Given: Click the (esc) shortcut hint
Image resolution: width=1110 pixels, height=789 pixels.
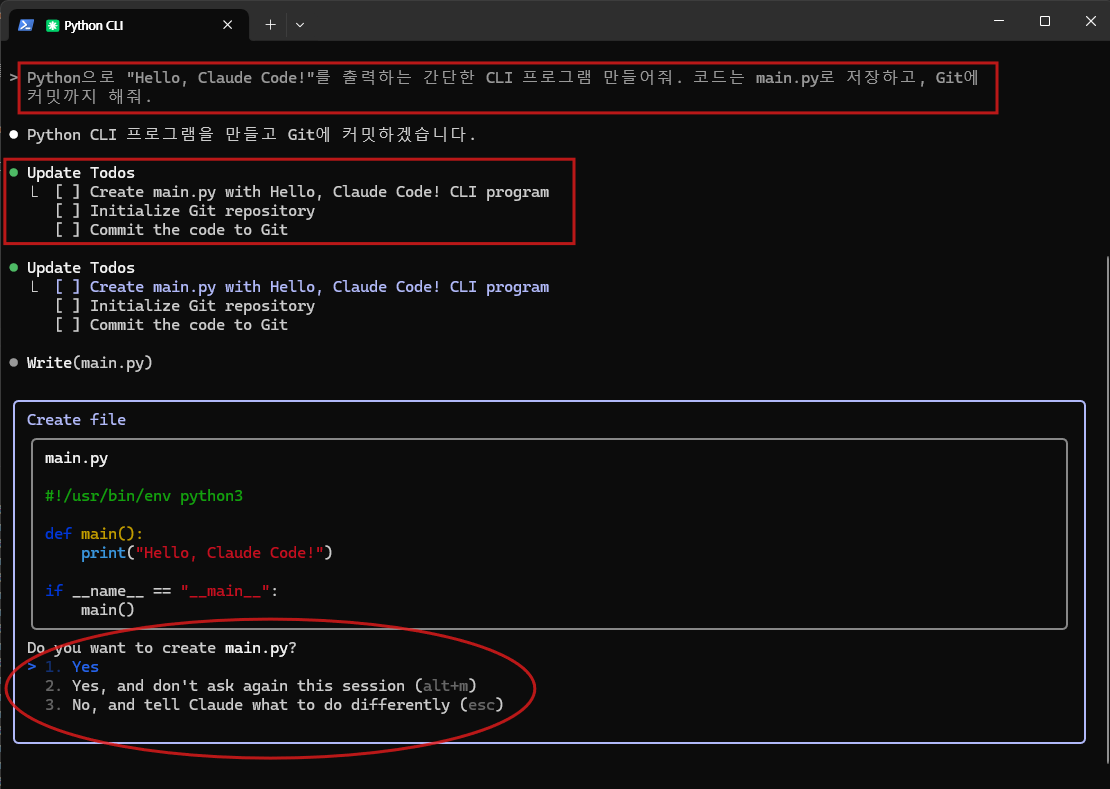Looking at the screenshot, I should coord(481,705).
